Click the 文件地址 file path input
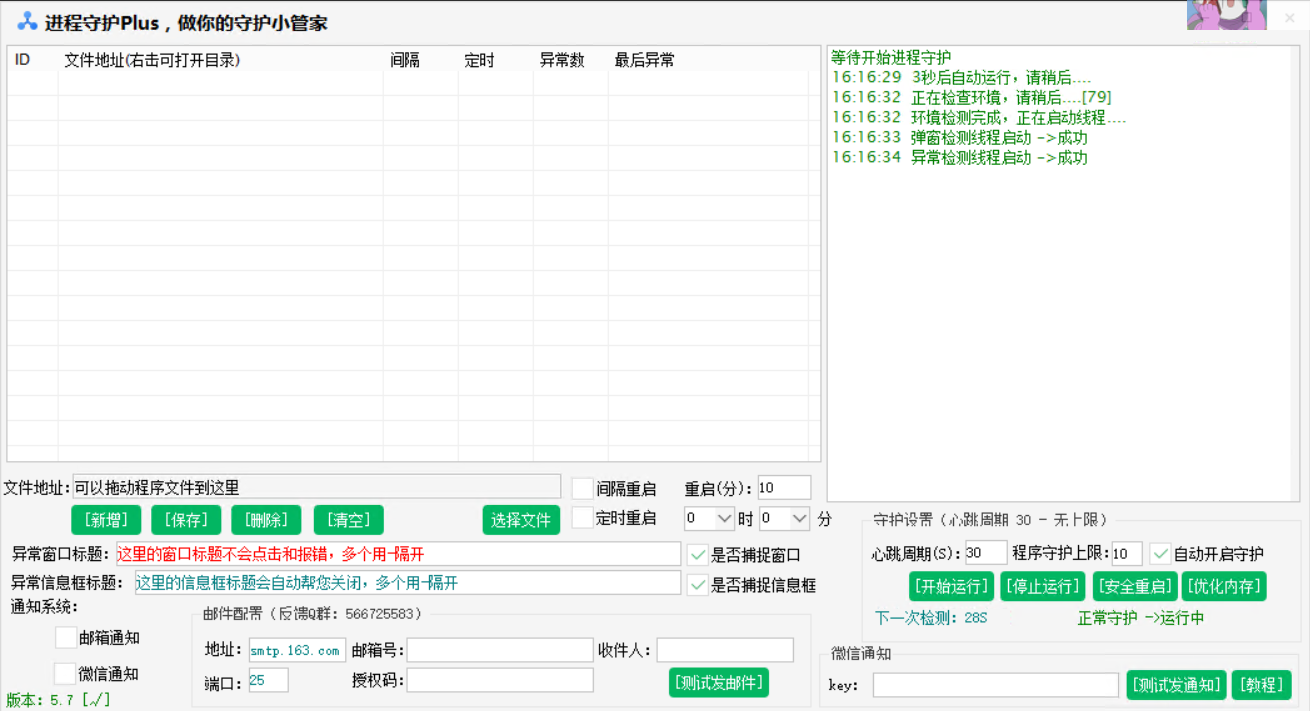 click(x=316, y=487)
